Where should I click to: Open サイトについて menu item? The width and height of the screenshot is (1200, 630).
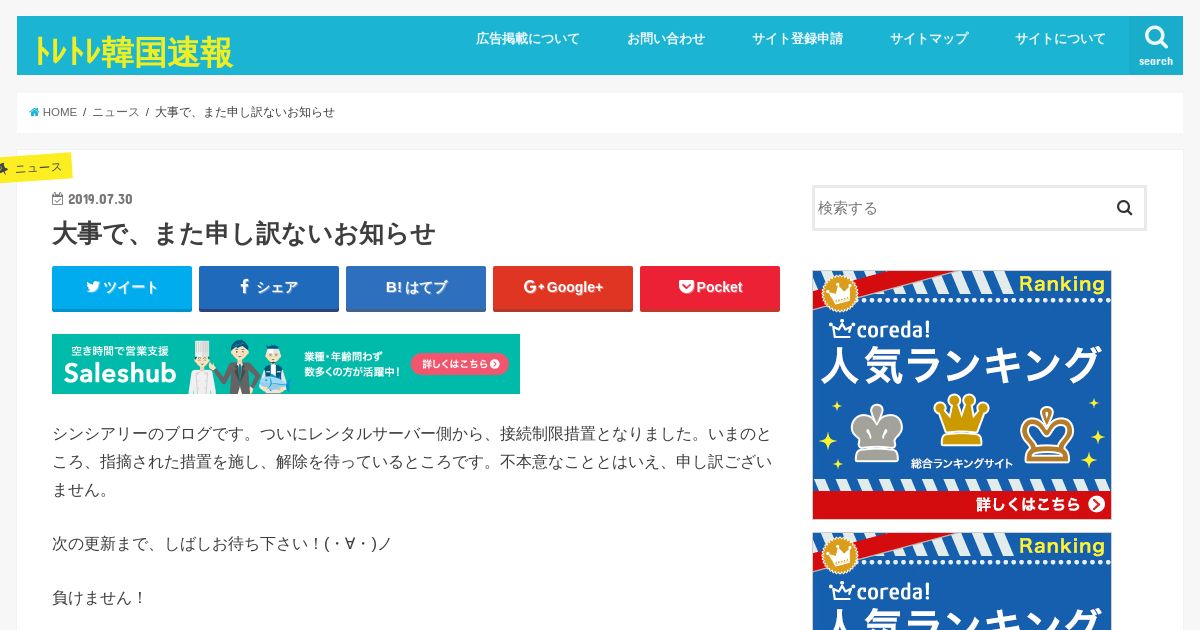(x=1060, y=39)
